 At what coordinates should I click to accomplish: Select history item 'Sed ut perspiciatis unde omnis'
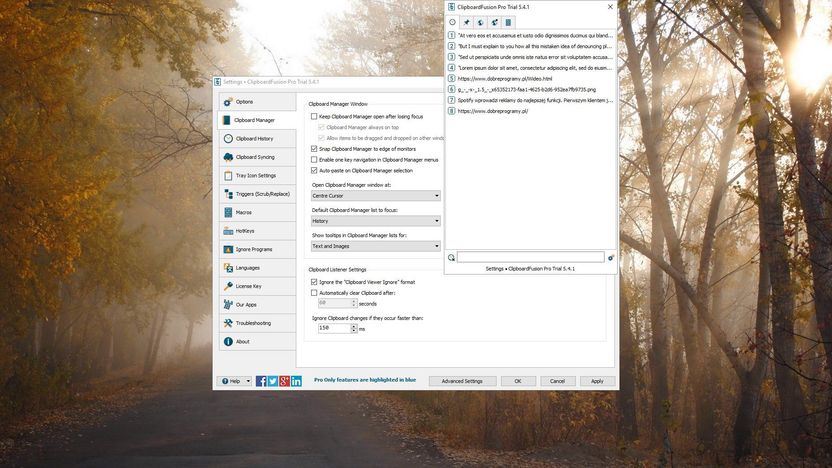click(x=531, y=57)
